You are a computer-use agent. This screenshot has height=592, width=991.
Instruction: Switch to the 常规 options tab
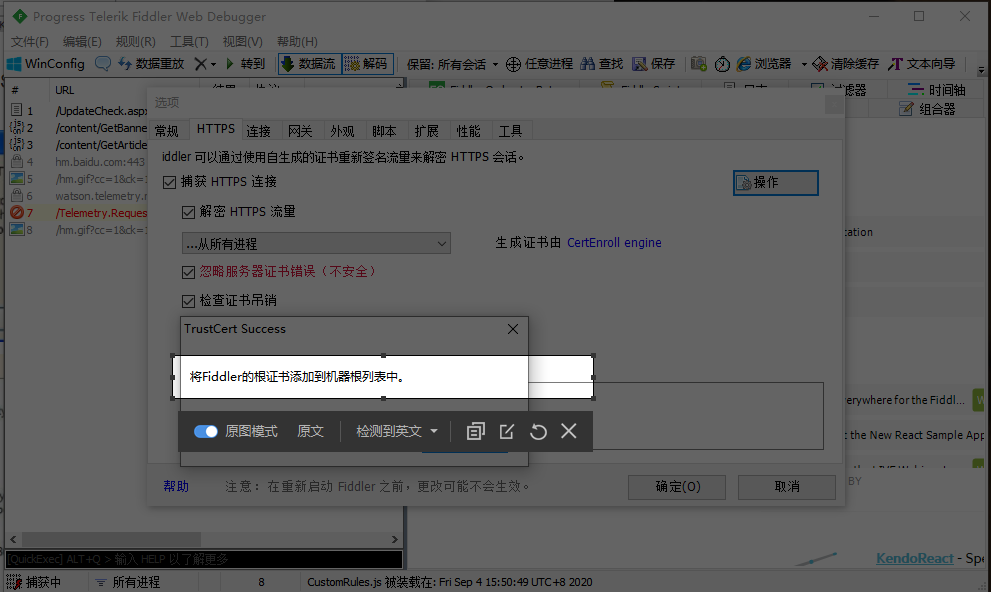[167, 131]
